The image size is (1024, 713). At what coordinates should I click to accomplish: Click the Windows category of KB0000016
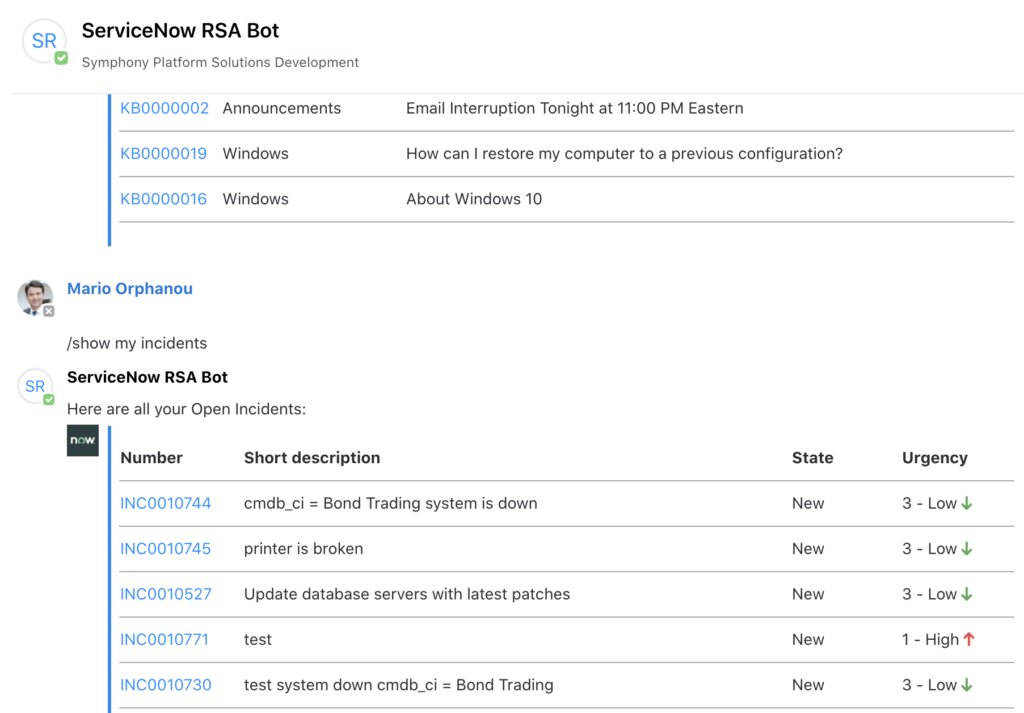coord(255,199)
